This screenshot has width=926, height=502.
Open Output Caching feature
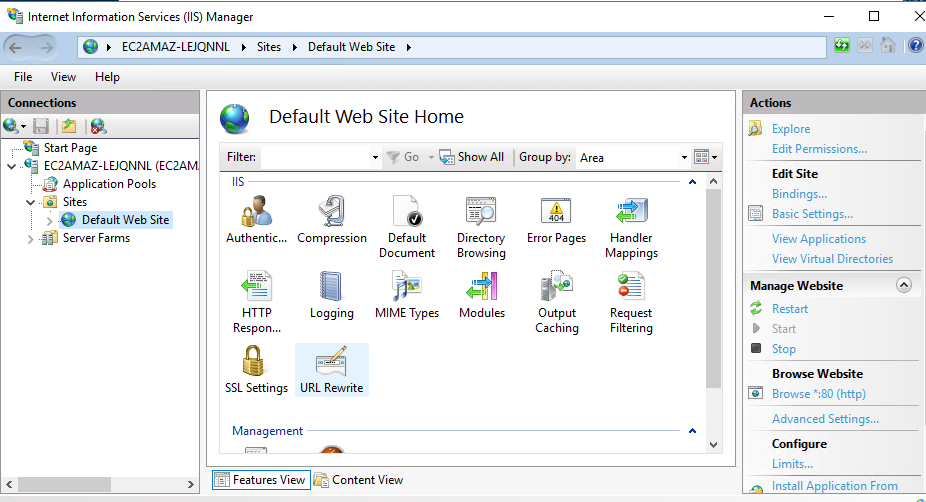point(556,302)
